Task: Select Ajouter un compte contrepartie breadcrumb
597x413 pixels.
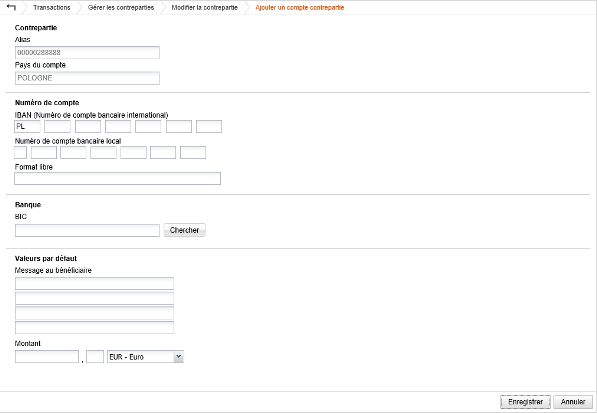Action: [300, 8]
